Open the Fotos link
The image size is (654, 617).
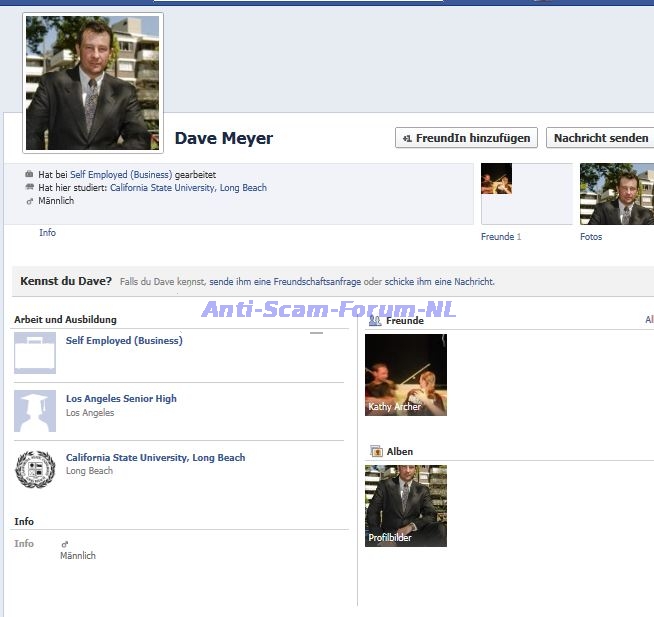[591, 237]
